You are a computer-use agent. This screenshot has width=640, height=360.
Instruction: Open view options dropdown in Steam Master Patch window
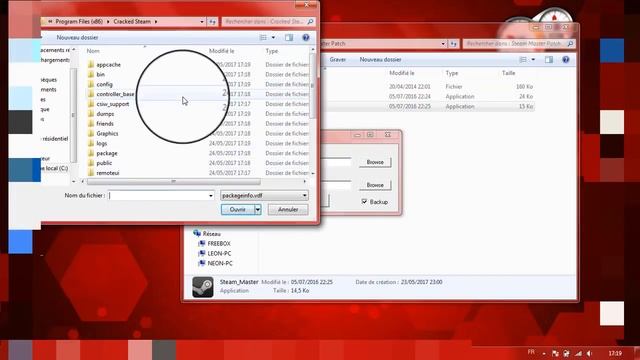tap(533, 60)
